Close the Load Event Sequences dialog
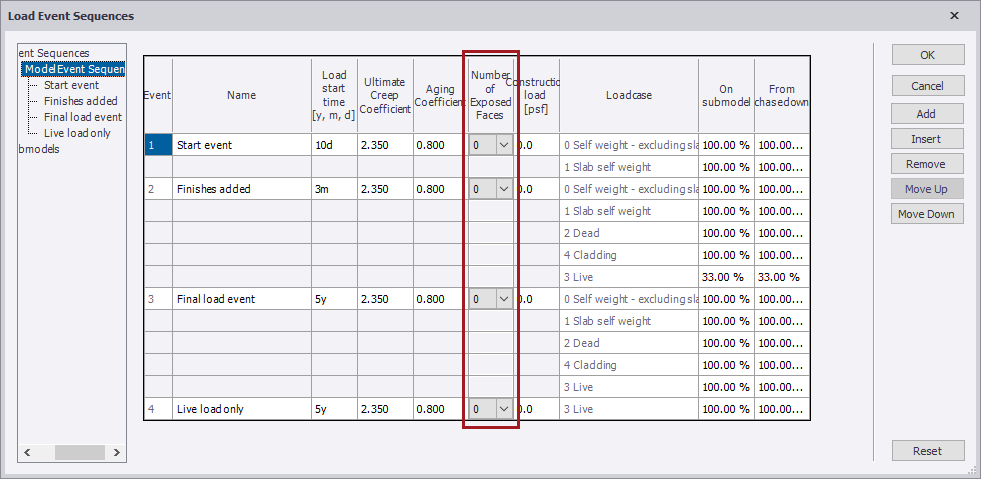This screenshot has height=479, width=981. (954, 16)
